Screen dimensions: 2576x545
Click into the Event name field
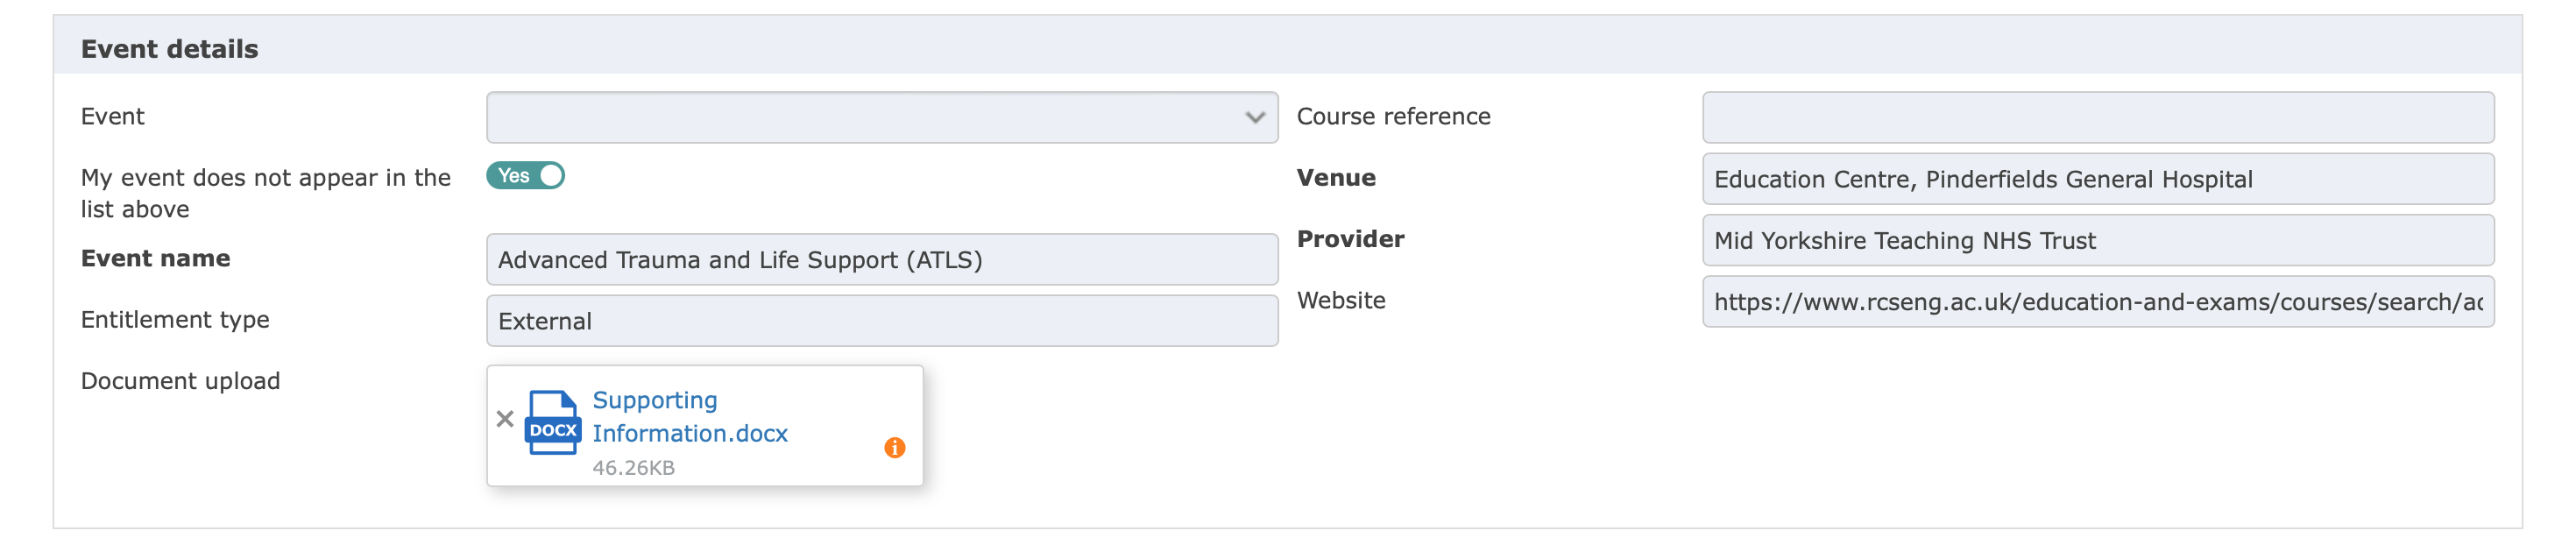pyautogui.click(x=882, y=260)
